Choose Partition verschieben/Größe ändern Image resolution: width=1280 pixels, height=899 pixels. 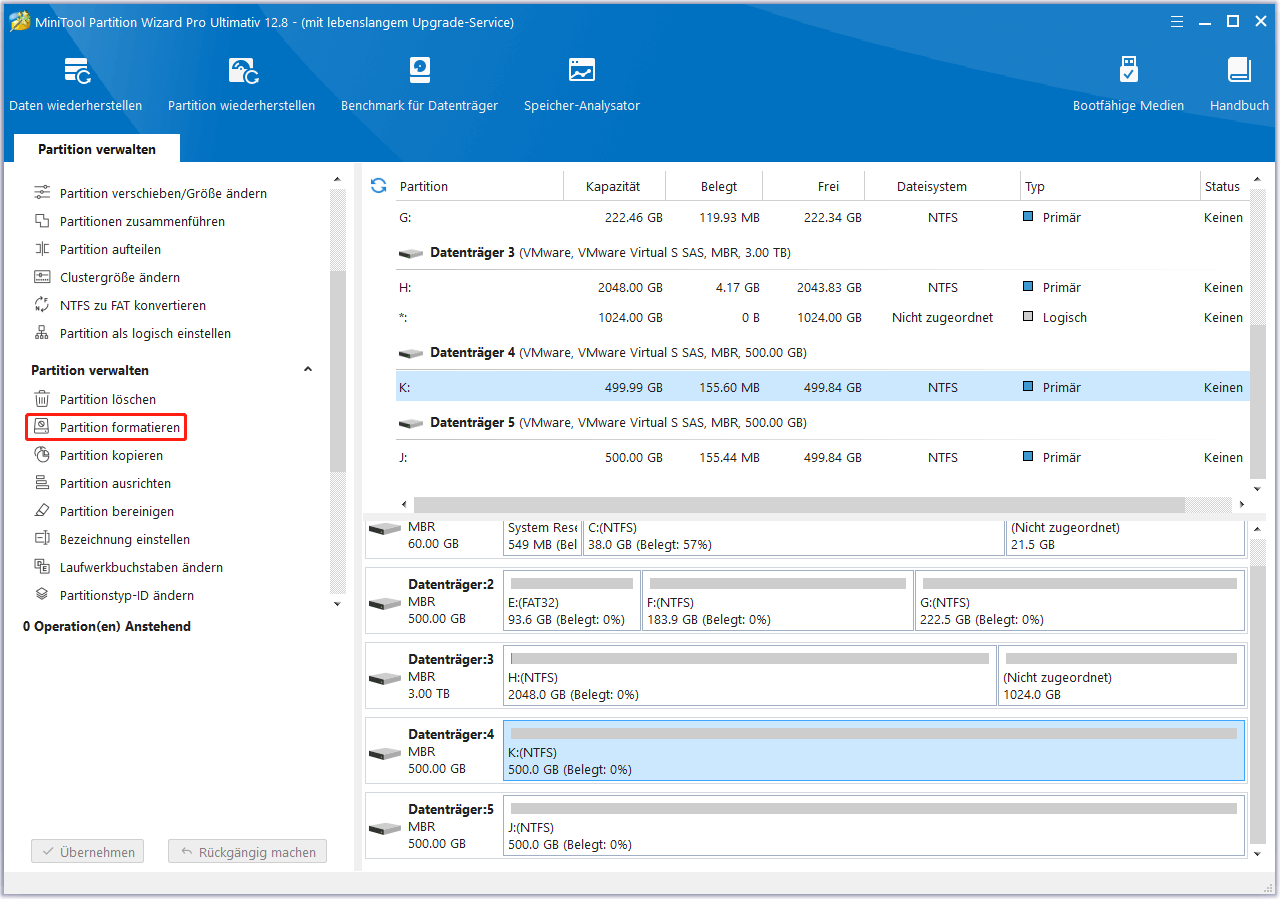coord(163,193)
